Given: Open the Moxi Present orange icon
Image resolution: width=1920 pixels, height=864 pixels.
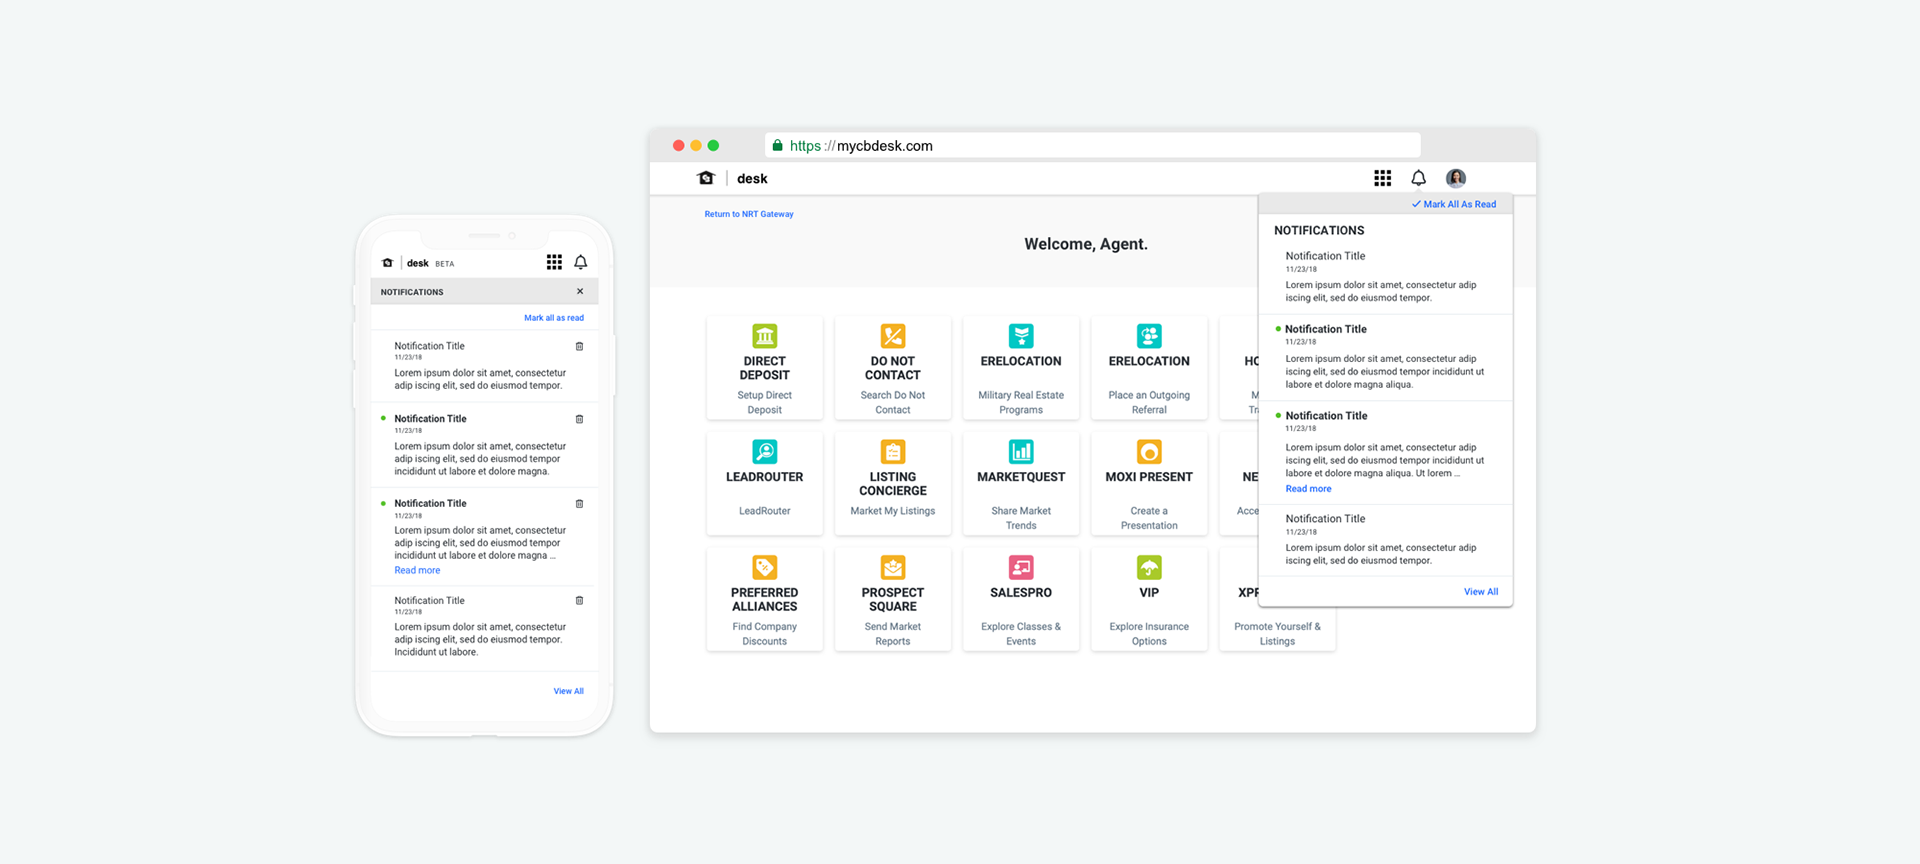Looking at the screenshot, I should pyautogui.click(x=1149, y=452).
